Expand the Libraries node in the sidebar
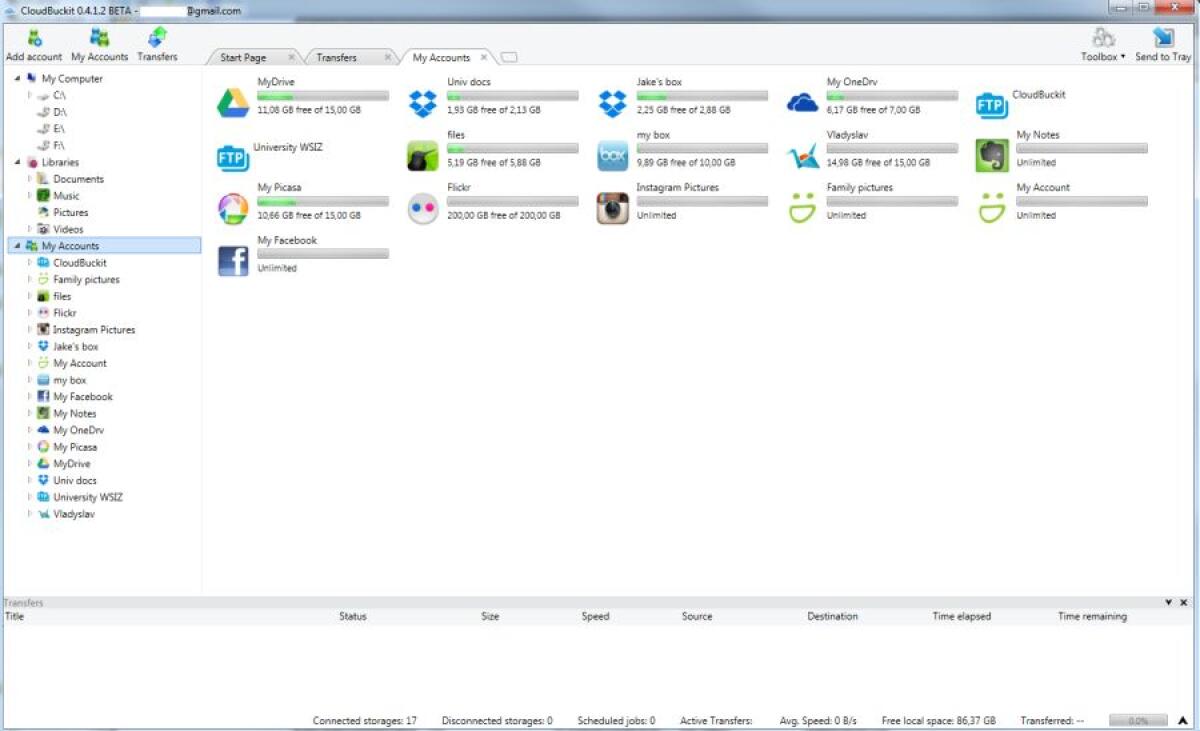 17,161
